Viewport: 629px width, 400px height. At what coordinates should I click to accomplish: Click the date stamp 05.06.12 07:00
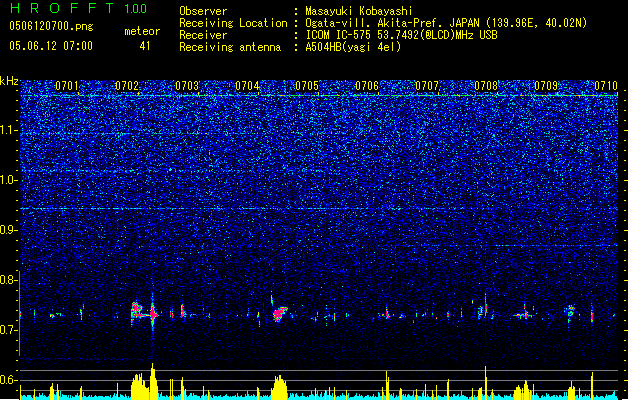[x=51, y=46]
